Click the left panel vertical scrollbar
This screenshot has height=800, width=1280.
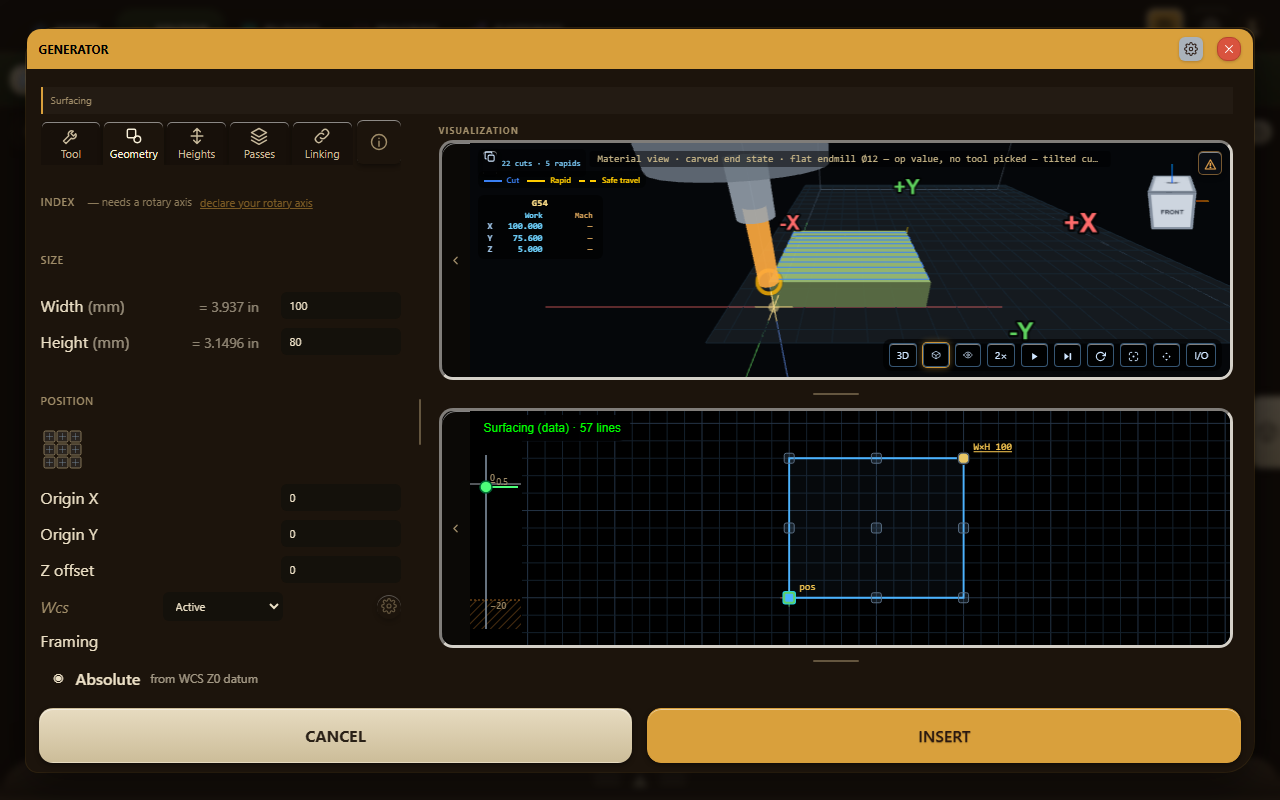[x=420, y=422]
